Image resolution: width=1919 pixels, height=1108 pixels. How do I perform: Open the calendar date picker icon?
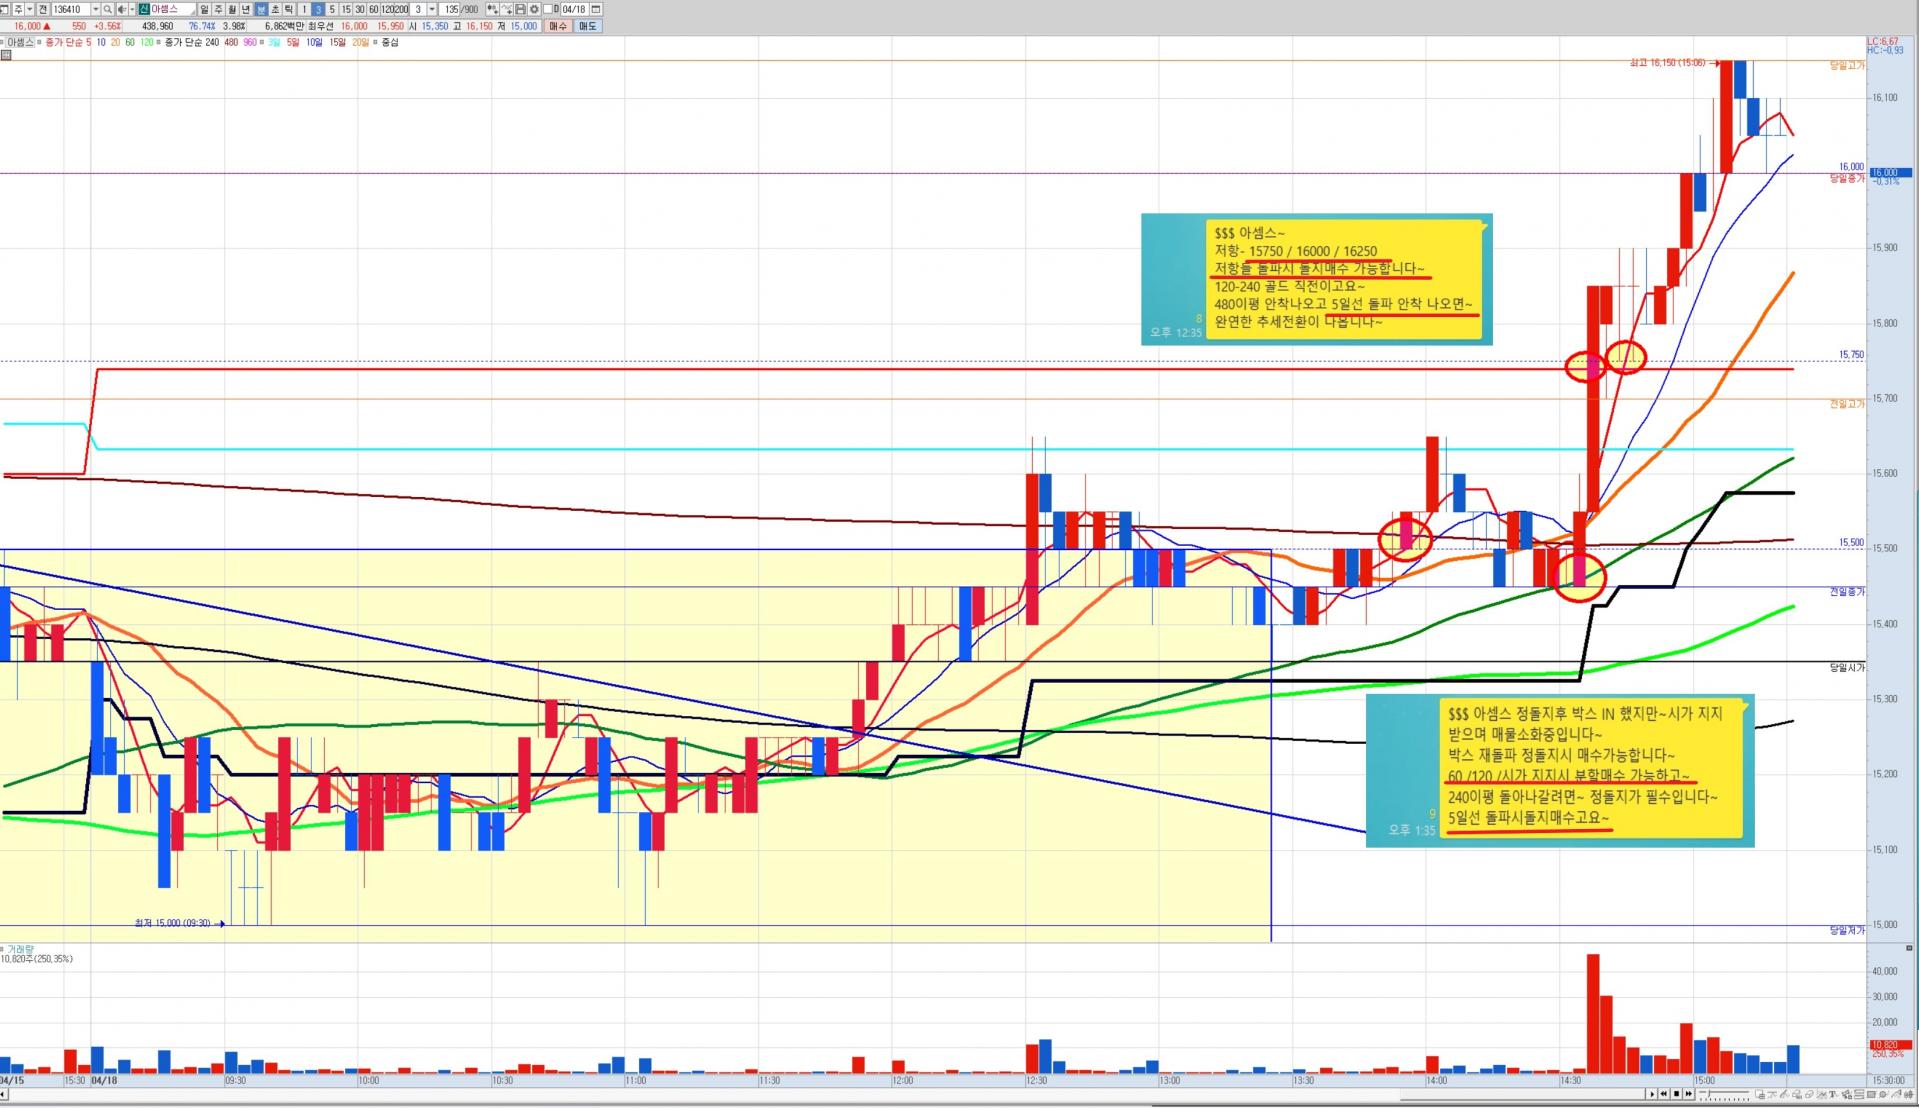tap(596, 9)
